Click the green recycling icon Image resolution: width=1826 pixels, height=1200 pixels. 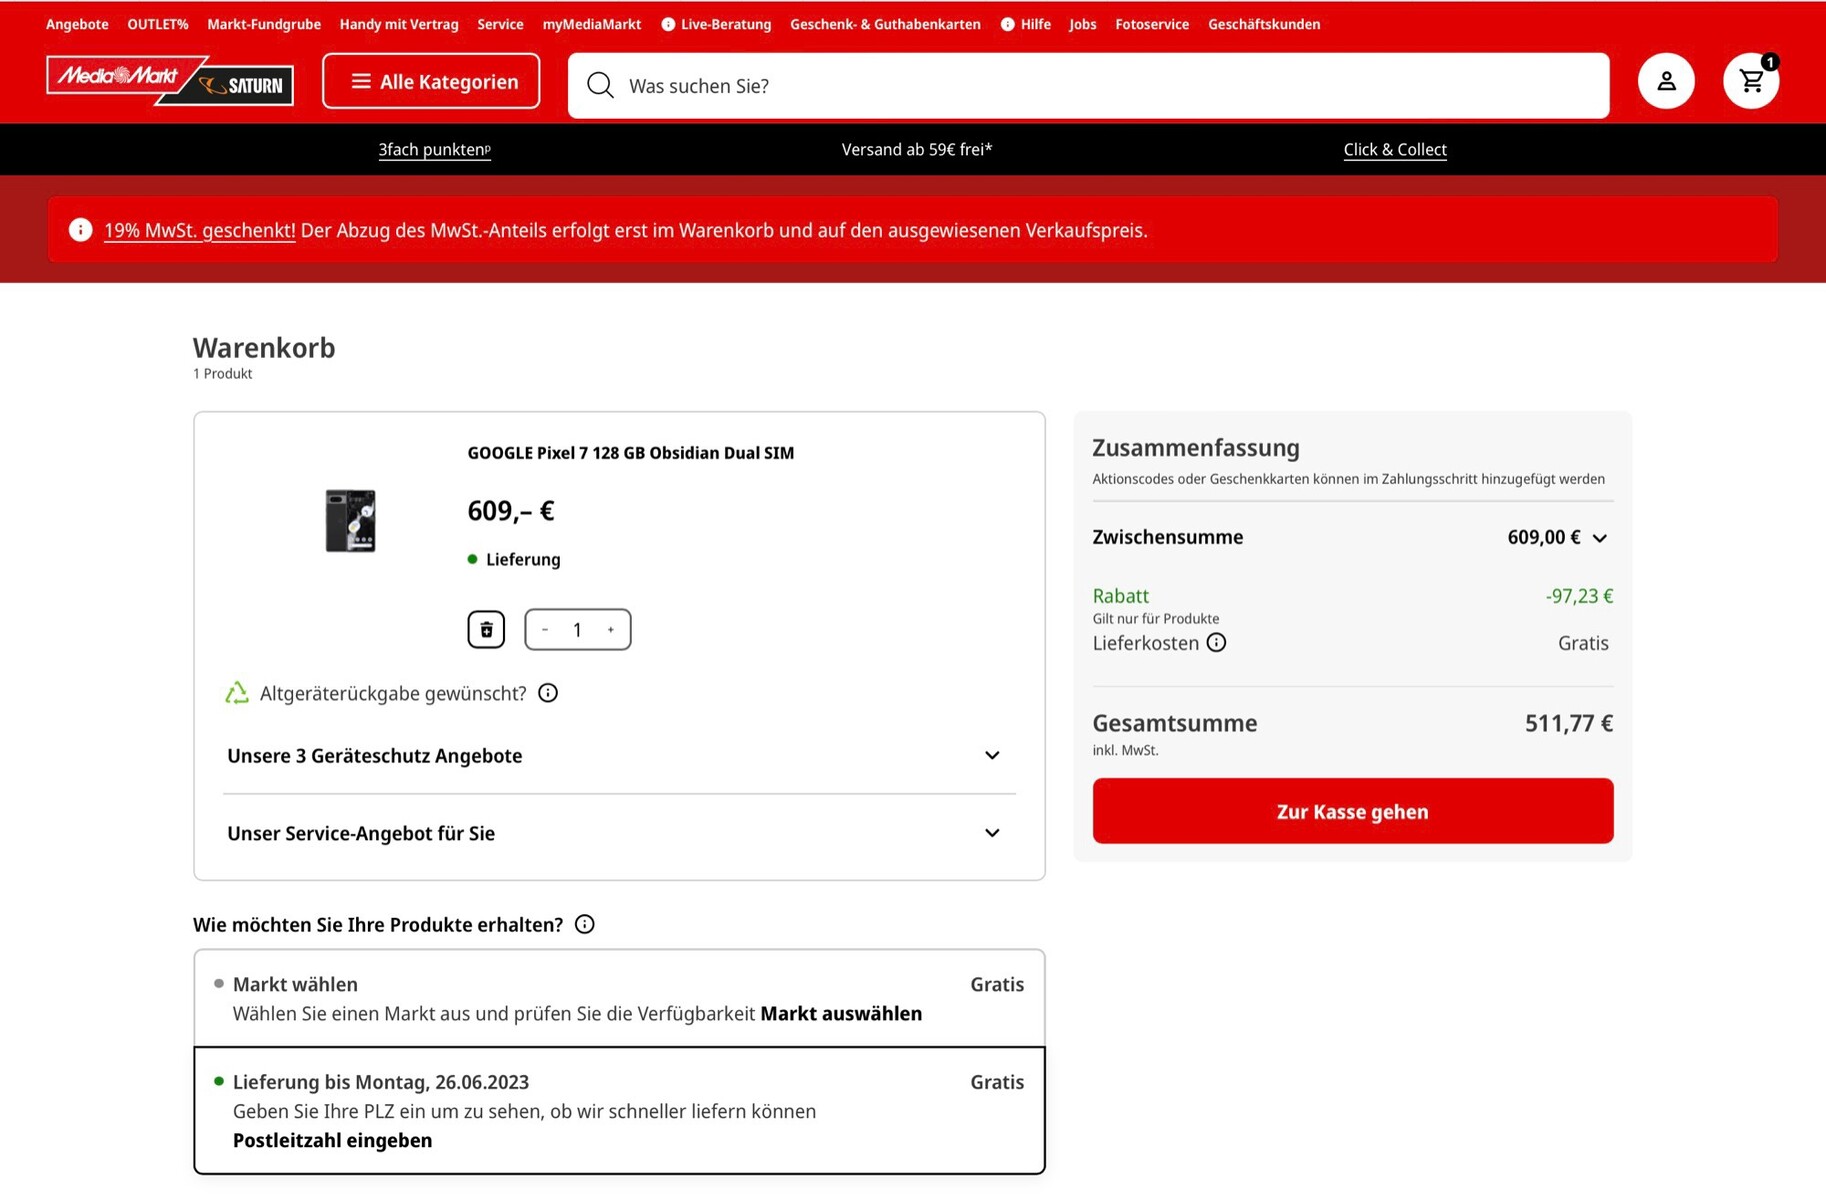tap(237, 693)
